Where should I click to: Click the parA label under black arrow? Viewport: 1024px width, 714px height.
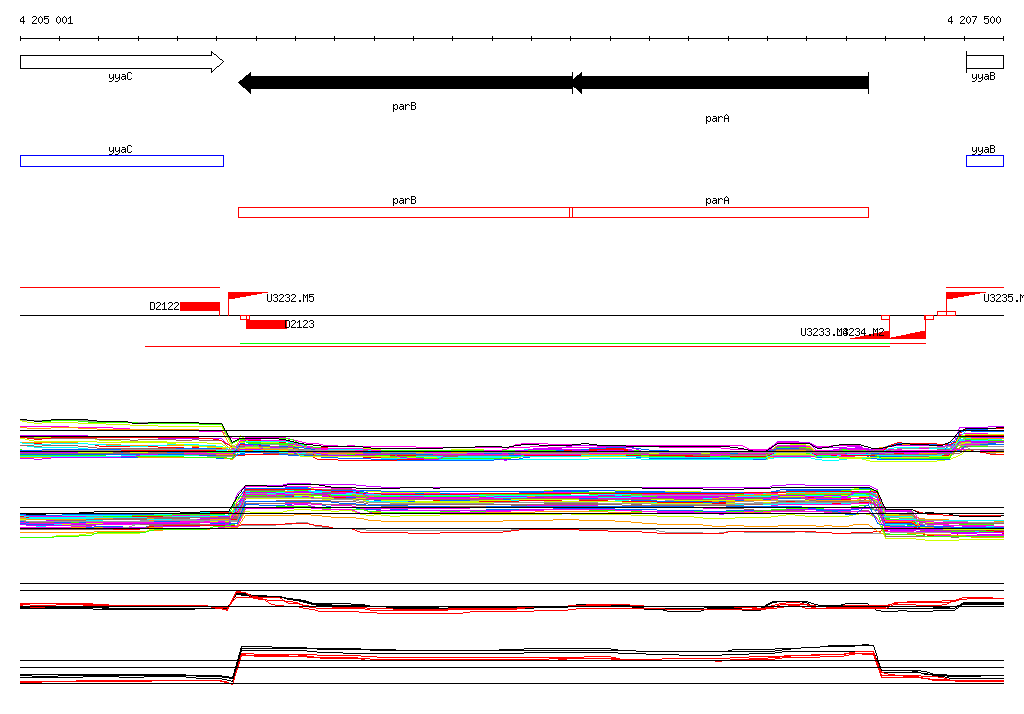pos(717,118)
